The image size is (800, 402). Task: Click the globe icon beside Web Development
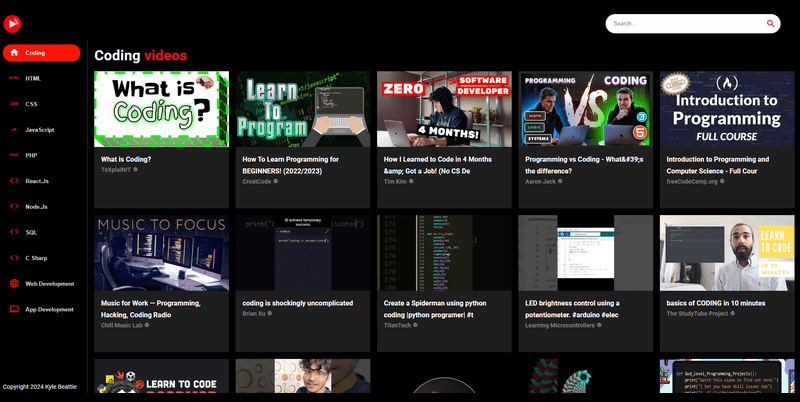[x=14, y=284]
